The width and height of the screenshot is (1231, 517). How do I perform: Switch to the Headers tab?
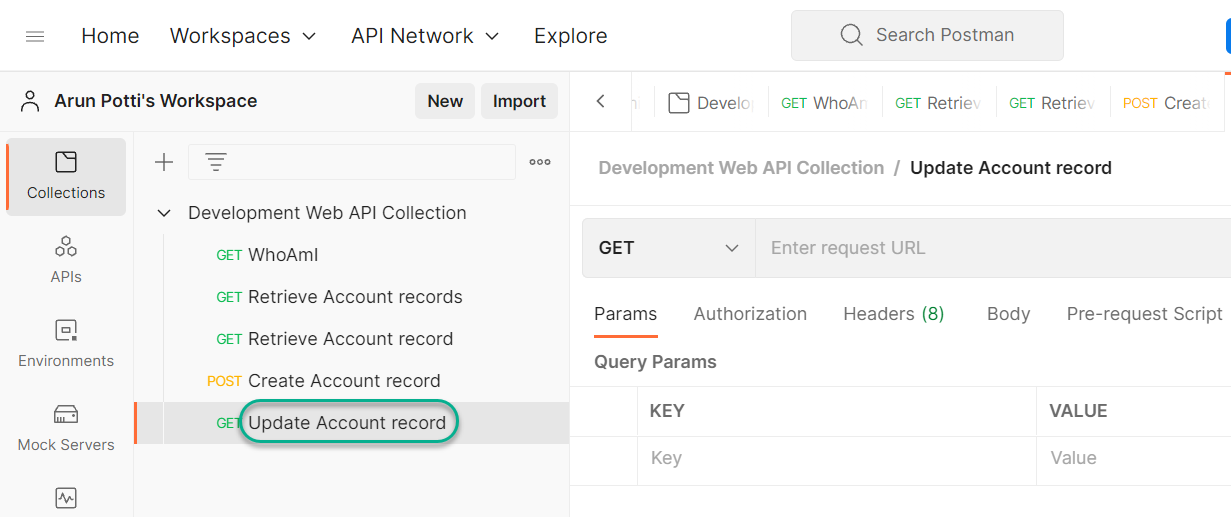(x=893, y=314)
